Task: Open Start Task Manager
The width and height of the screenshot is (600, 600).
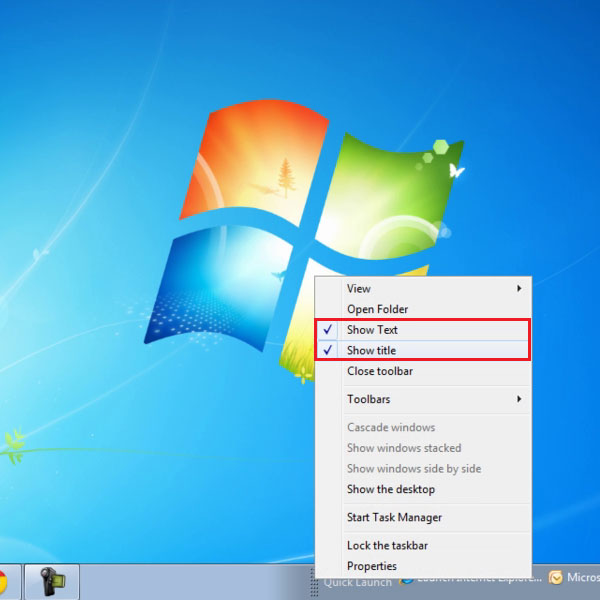Action: coord(422,517)
